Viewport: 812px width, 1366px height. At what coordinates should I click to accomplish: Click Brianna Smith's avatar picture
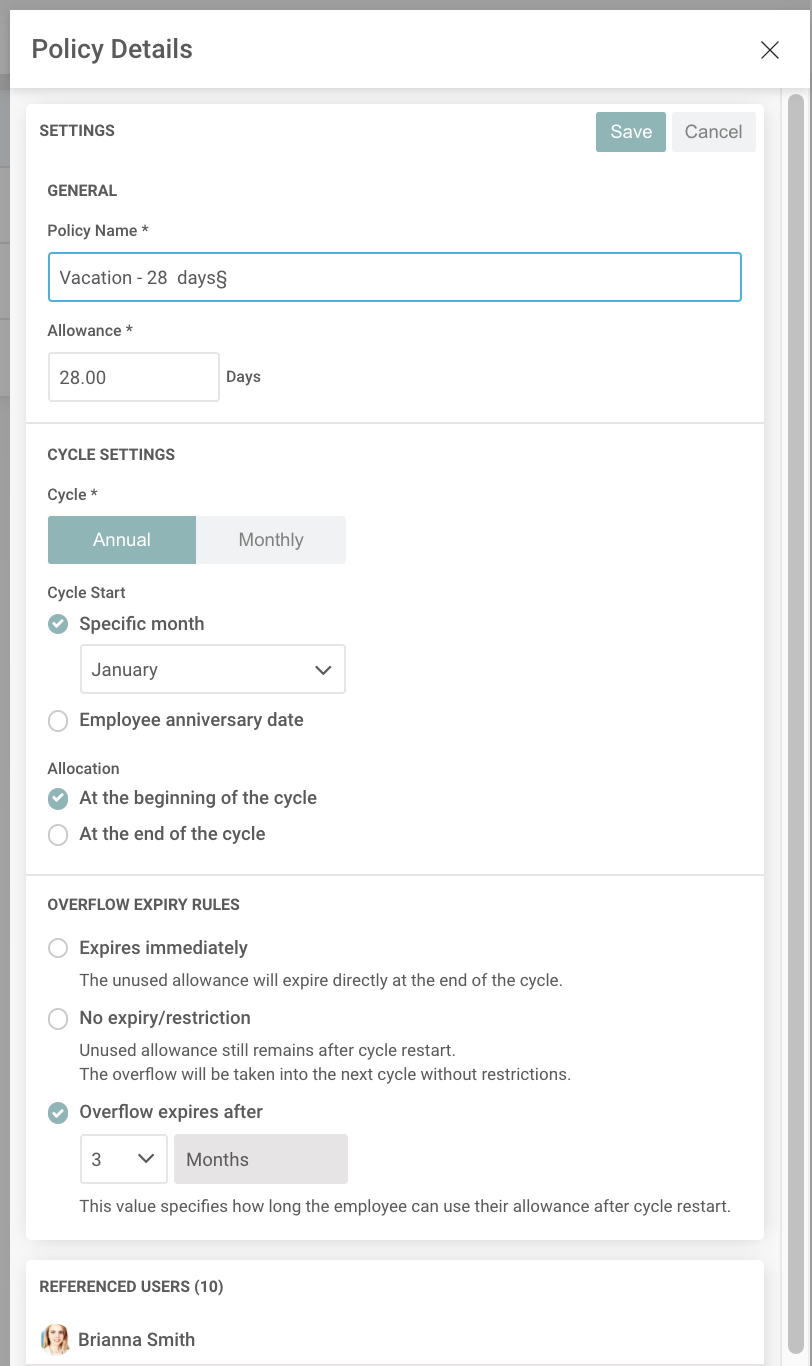[56, 1340]
